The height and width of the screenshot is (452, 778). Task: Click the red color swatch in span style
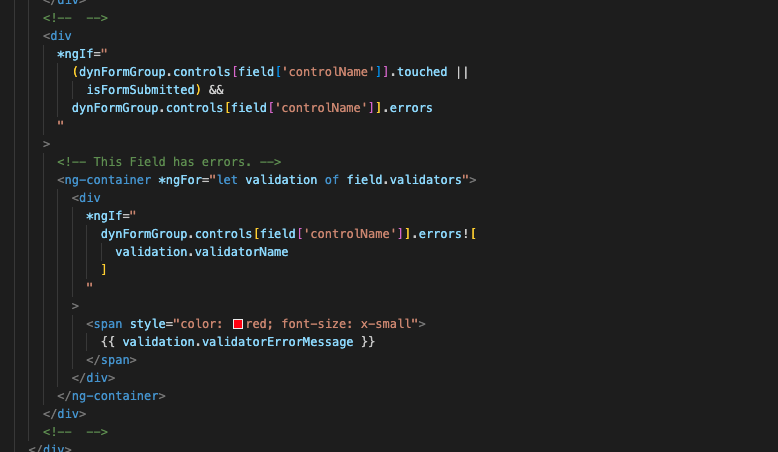pos(238,324)
